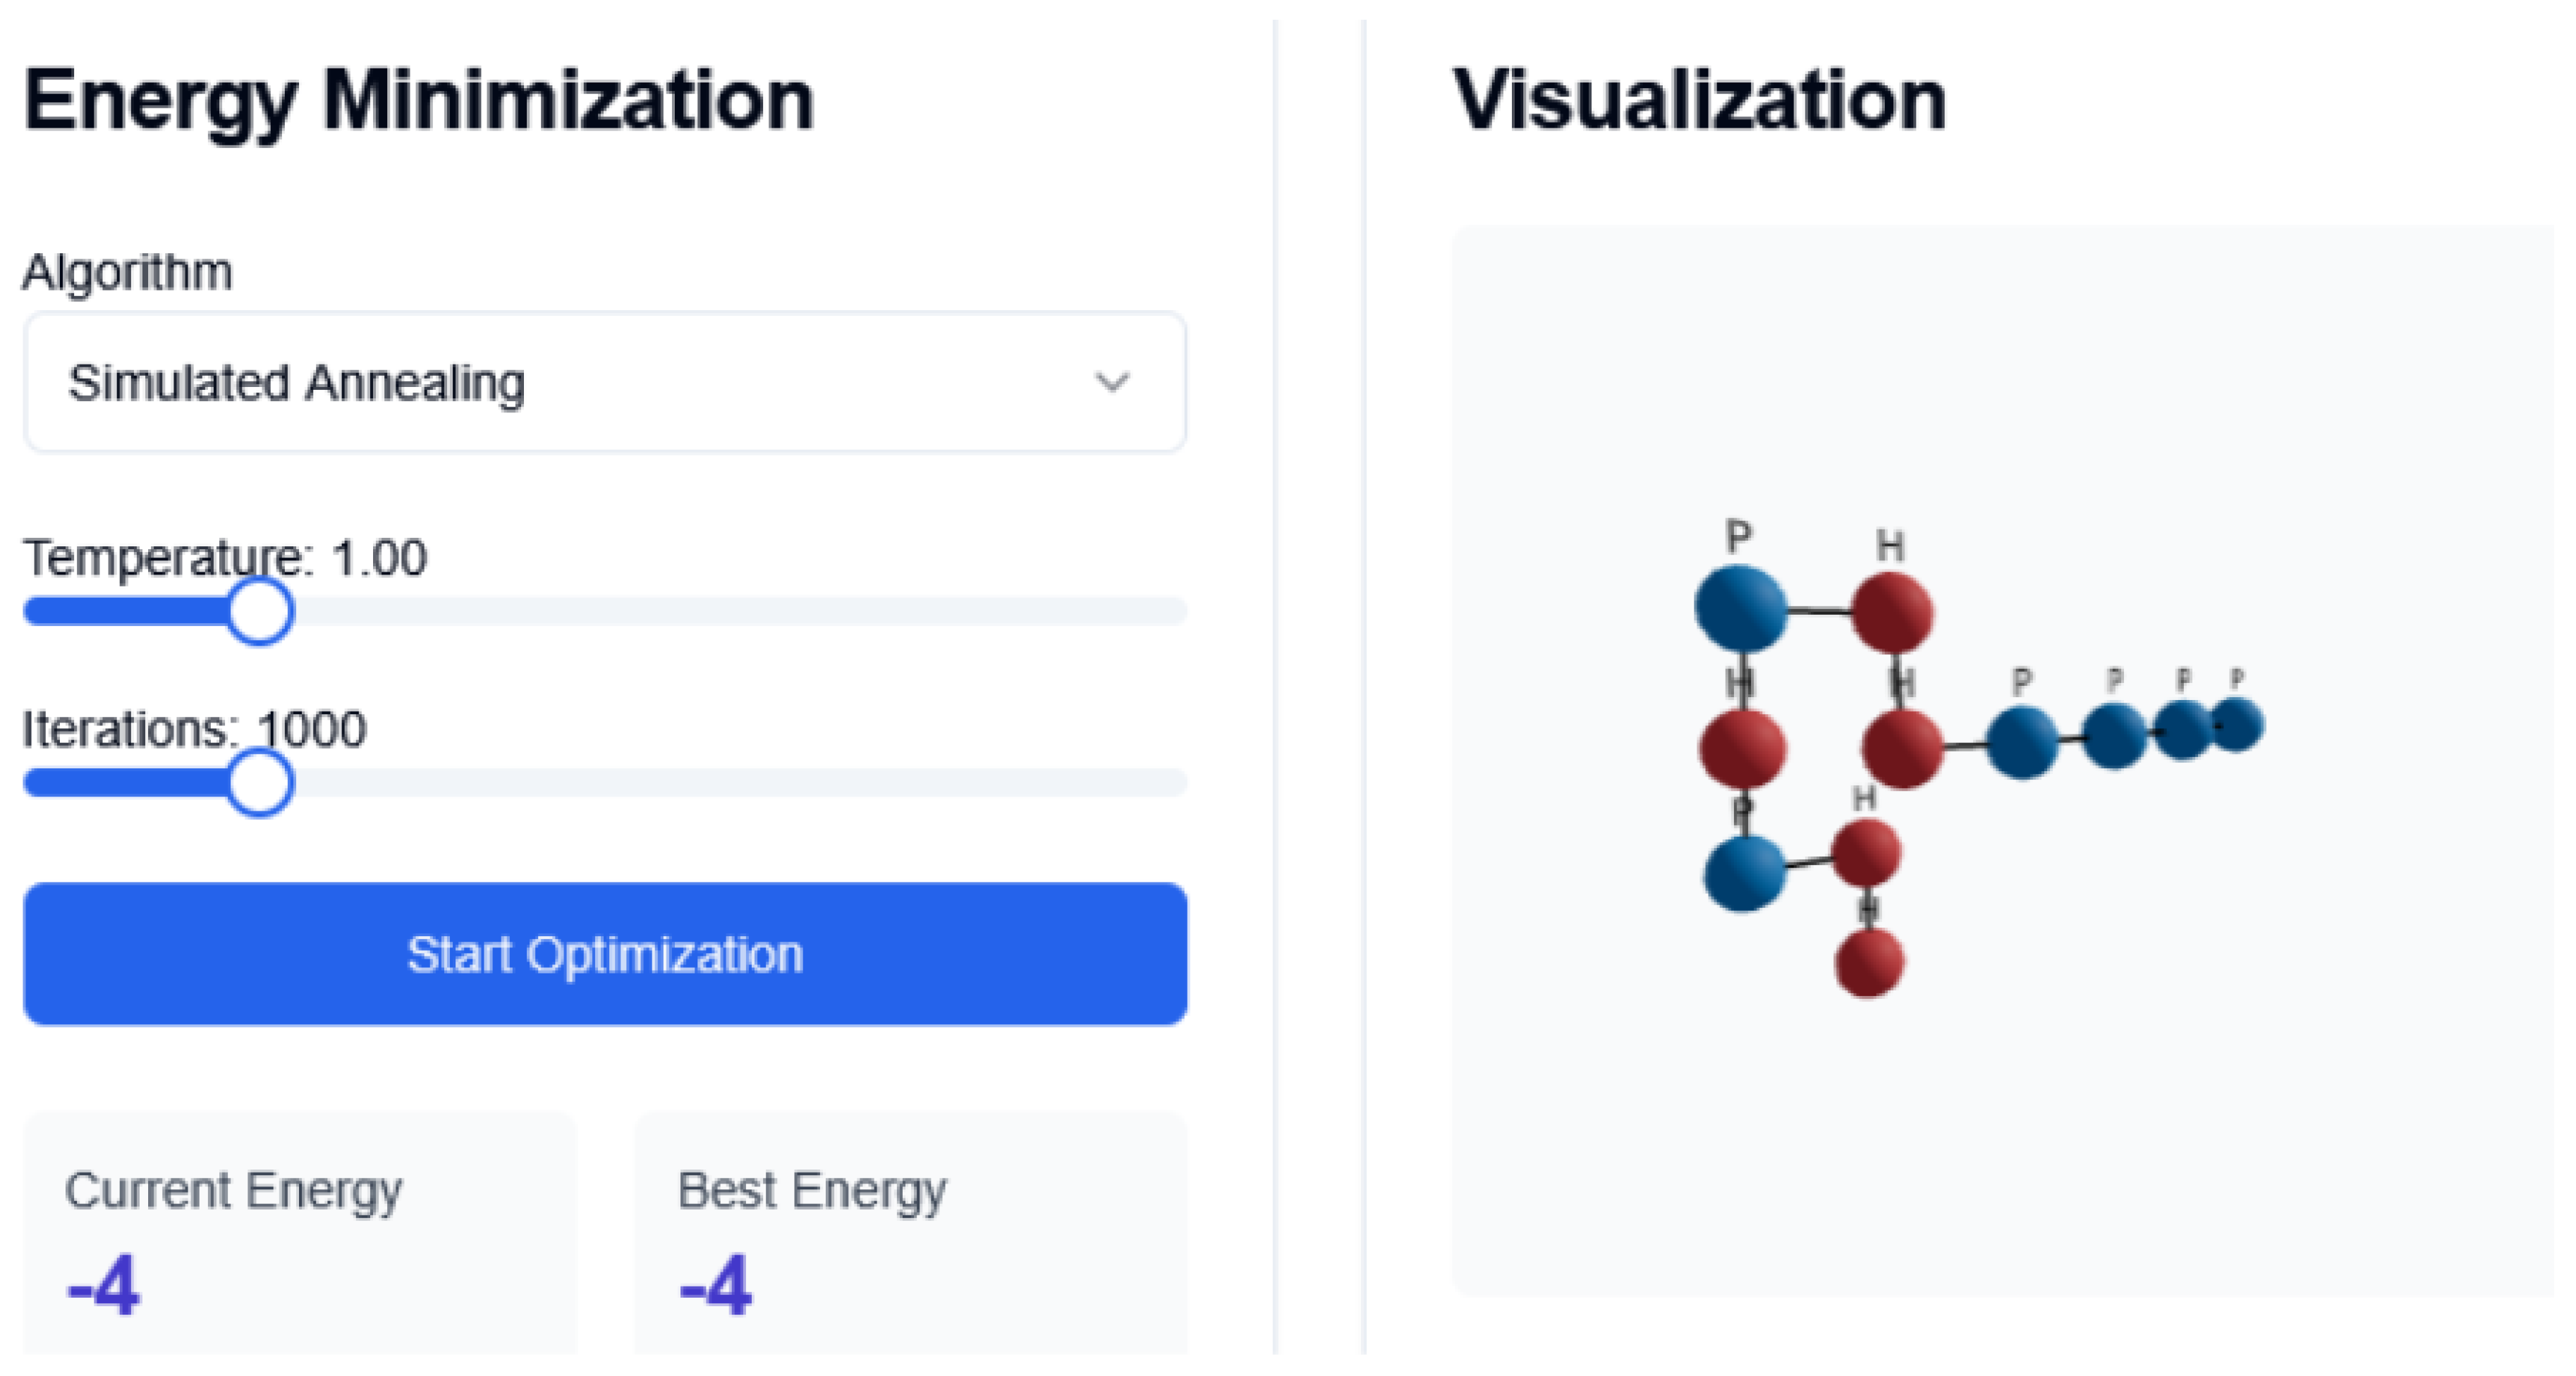Click the bottommost red bead in the chain
The width and height of the screenshot is (2576, 1376).
(1869, 962)
